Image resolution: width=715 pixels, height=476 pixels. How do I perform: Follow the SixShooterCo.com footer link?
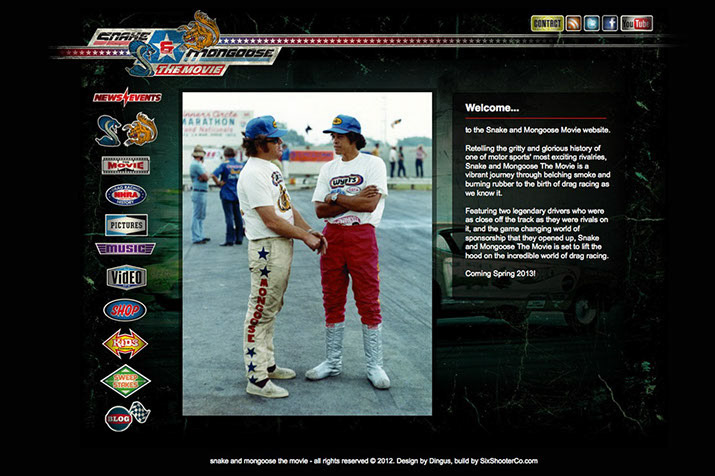508,461
